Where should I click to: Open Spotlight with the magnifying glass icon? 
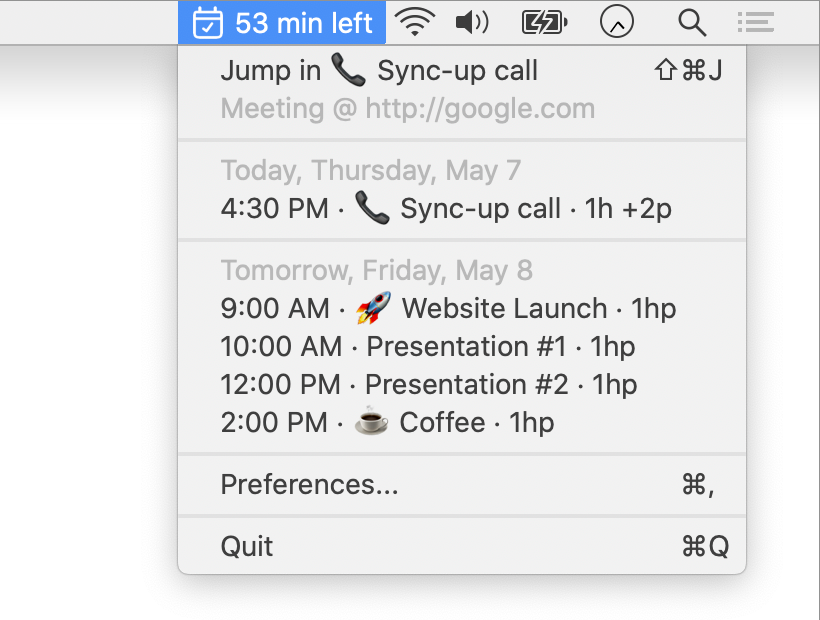click(x=692, y=21)
